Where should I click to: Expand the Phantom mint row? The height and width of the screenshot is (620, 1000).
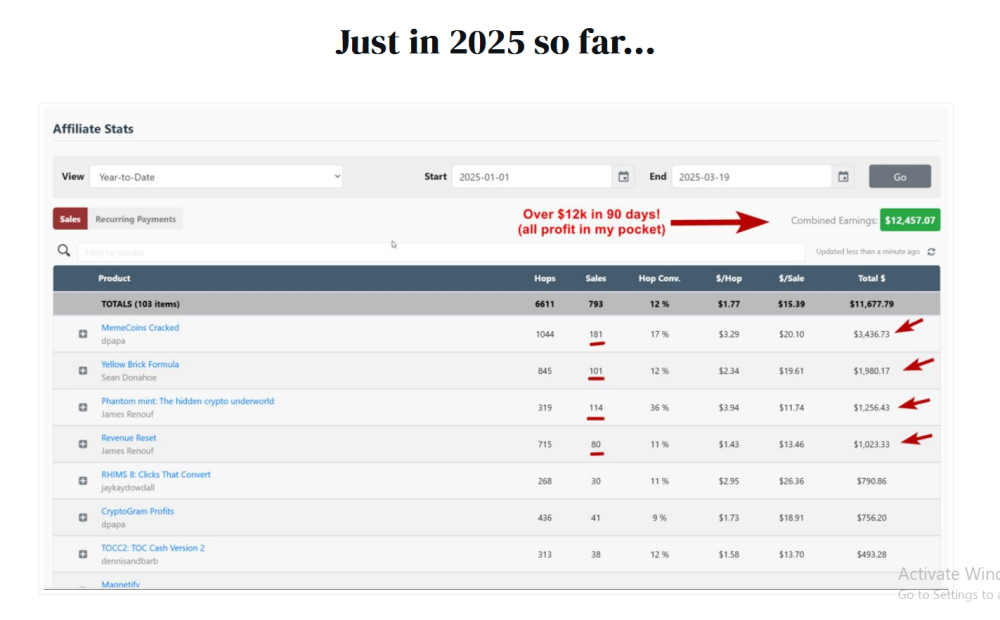(83, 408)
